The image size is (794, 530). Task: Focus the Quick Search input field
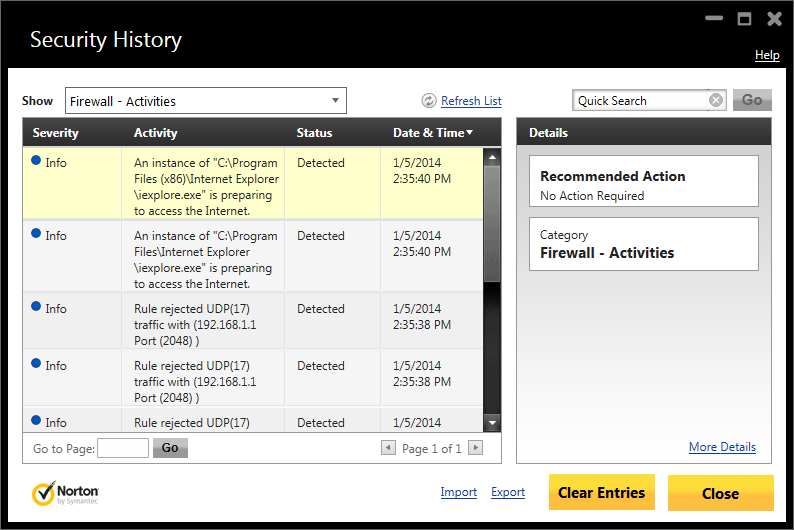641,100
